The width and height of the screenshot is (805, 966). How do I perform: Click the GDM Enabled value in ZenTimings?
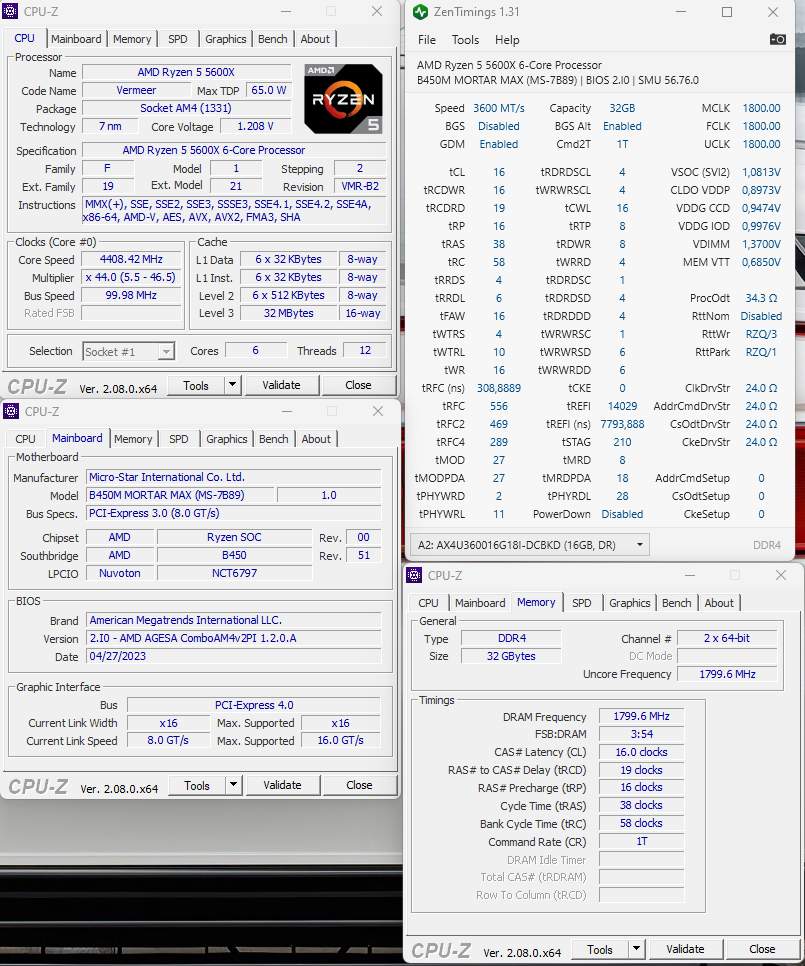(499, 144)
